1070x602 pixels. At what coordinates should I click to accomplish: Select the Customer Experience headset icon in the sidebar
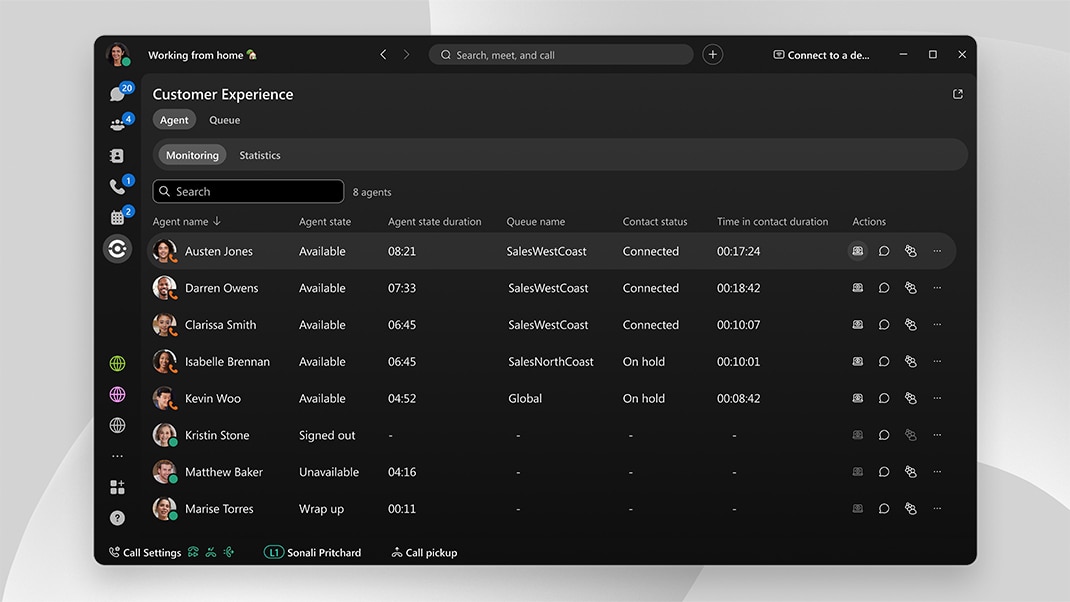point(117,248)
